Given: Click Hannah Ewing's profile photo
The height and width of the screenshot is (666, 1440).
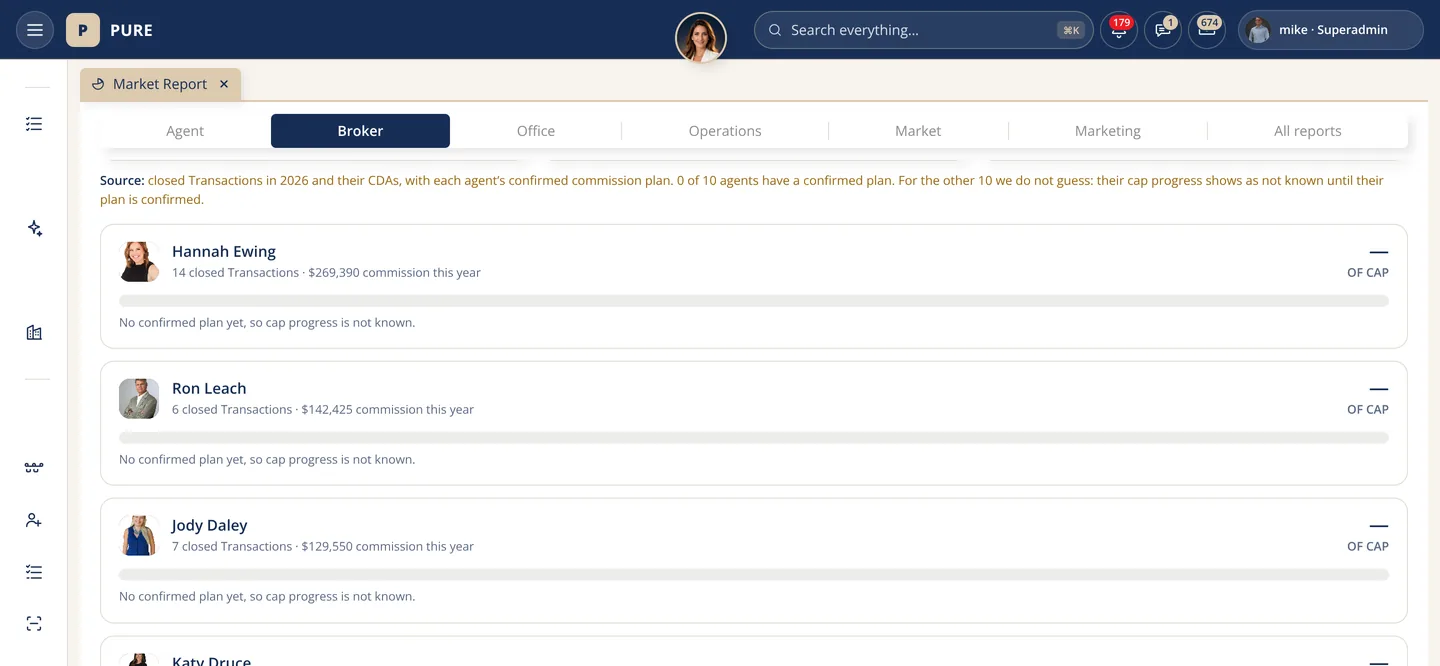Looking at the screenshot, I should click(139, 261).
